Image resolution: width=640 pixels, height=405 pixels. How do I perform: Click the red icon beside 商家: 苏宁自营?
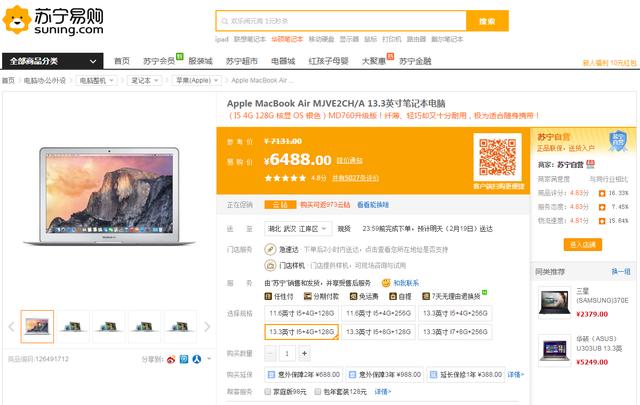(591, 165)
